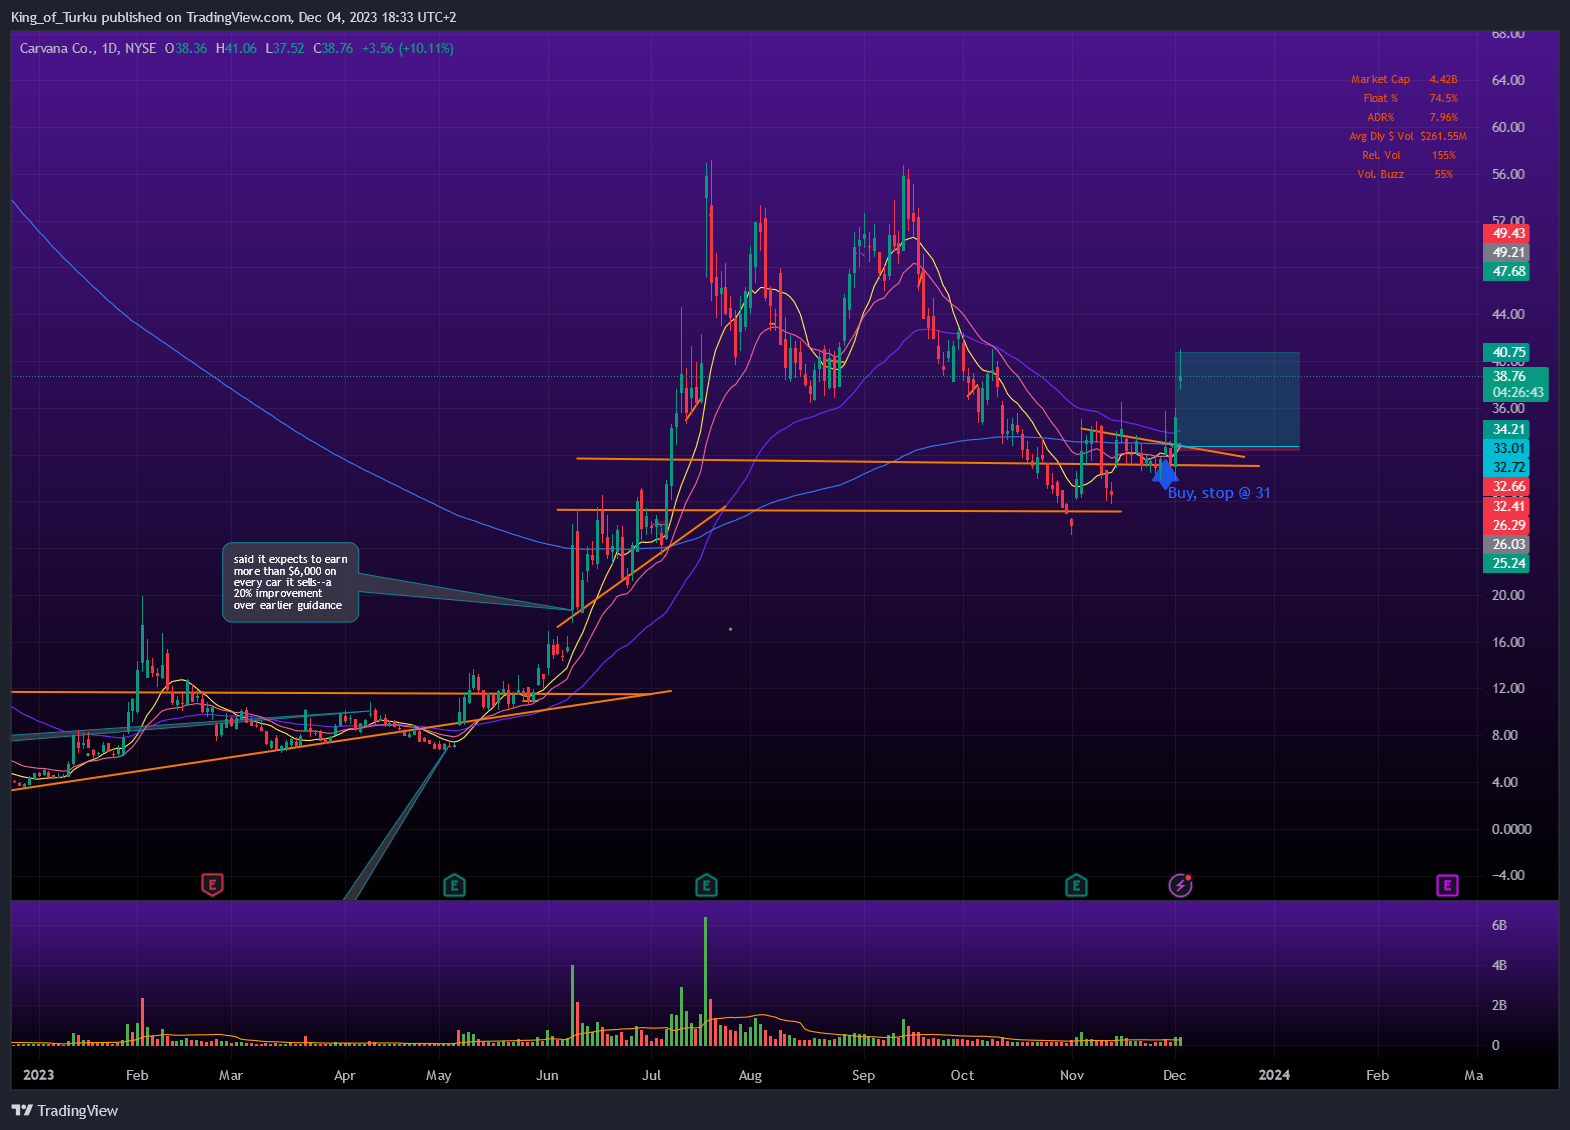Click the 2B volume axis tick
Viewport: 1570px width, 1130px height.
(x=1499, y=1005)
